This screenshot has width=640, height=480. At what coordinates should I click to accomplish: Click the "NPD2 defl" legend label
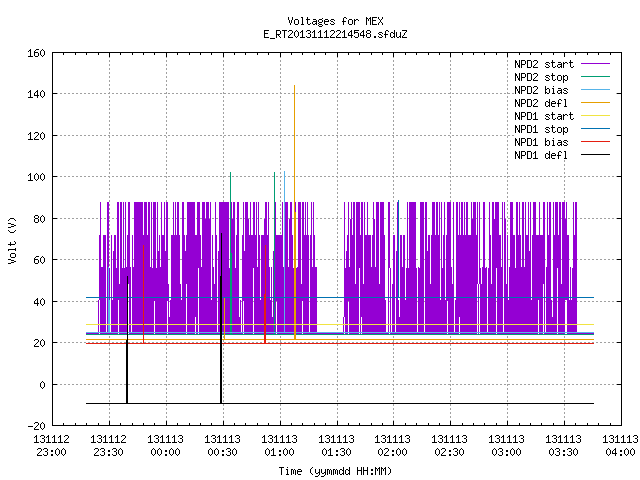coord(541,103)
